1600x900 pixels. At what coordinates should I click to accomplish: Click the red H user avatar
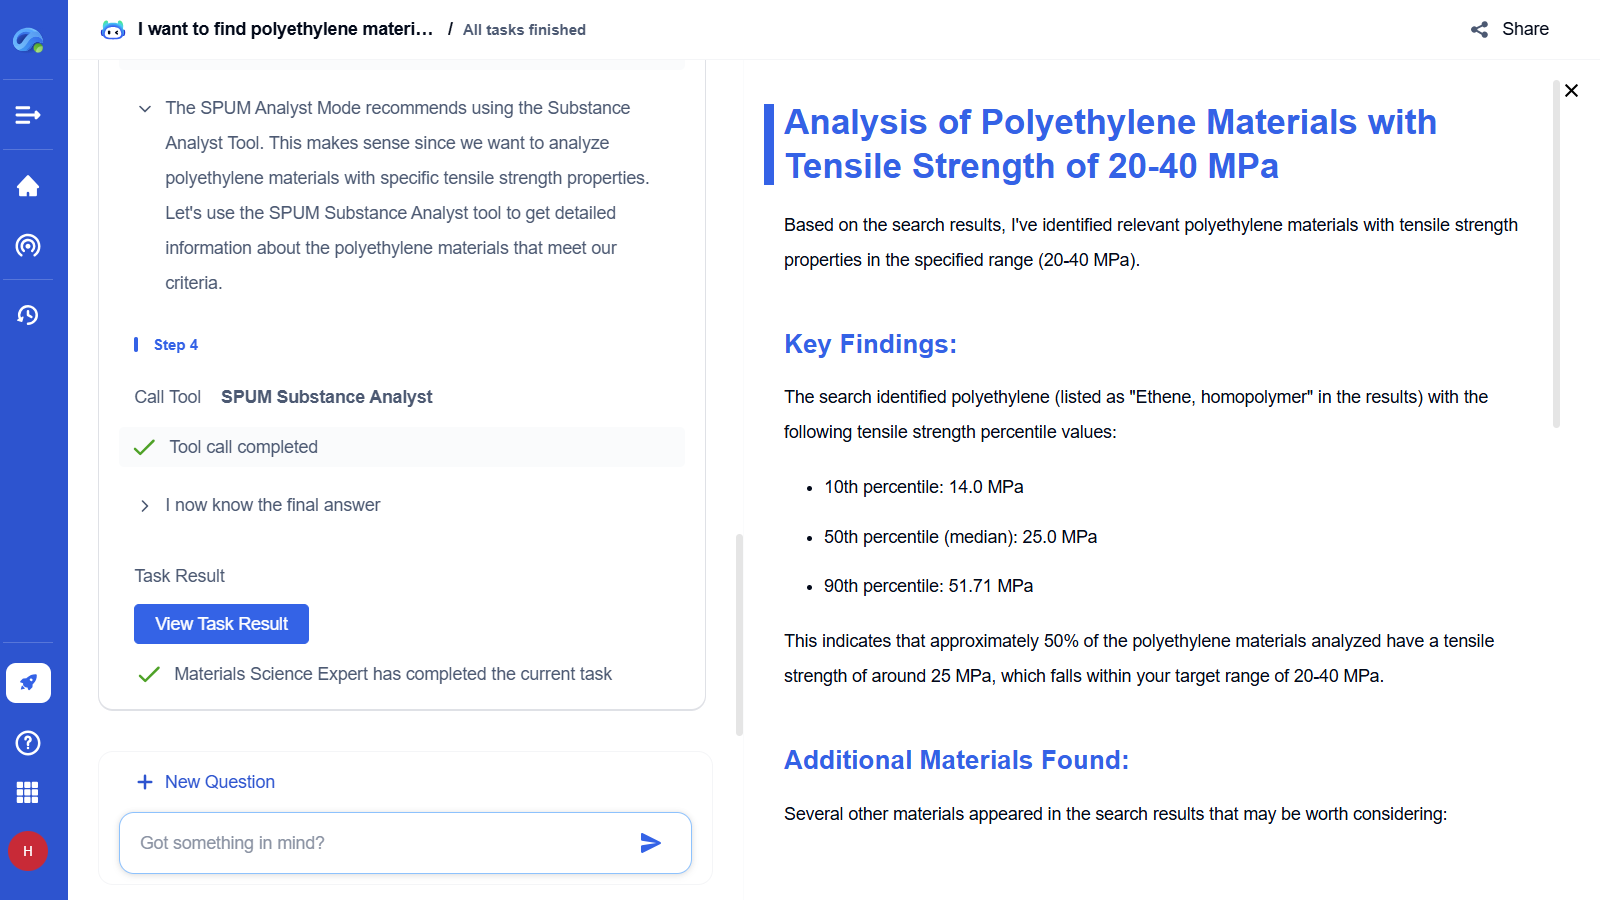(x=28, y=851)
